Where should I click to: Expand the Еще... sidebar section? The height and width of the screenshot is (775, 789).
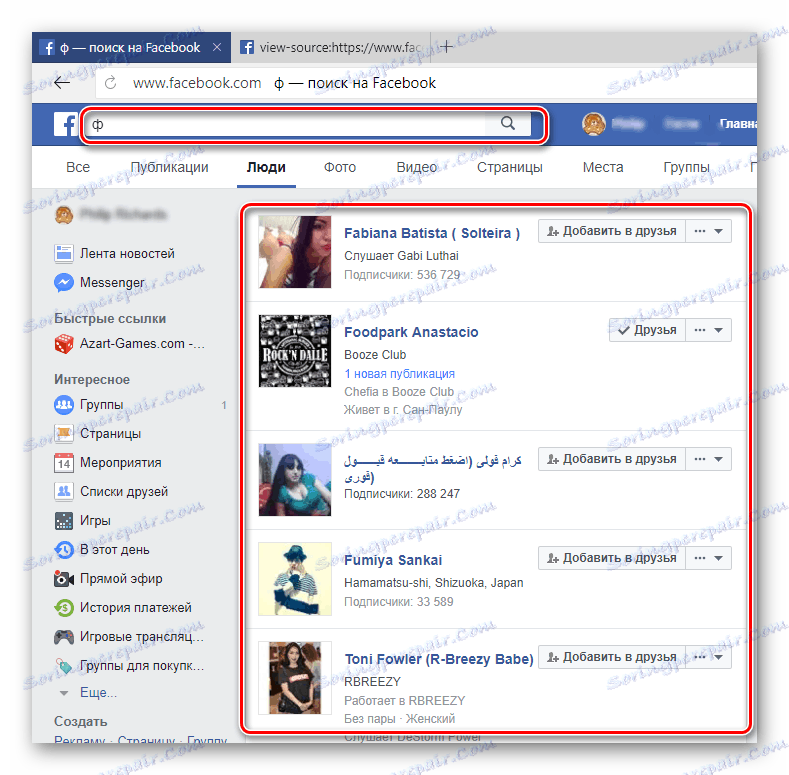tap(98, 693)
